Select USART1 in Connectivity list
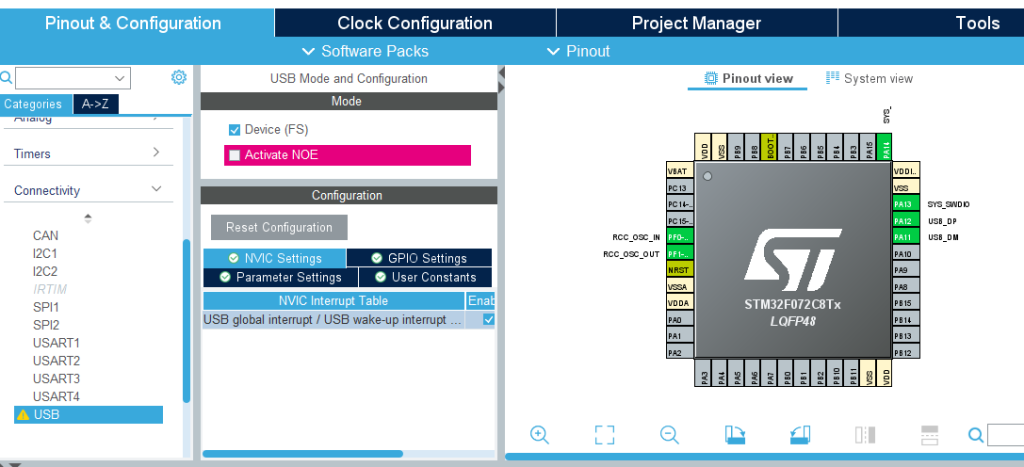 [x=56, y=343]
